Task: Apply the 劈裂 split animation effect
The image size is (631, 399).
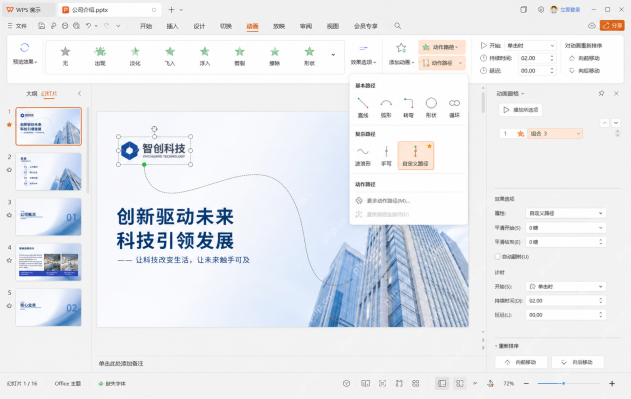Action: (240, 56)
